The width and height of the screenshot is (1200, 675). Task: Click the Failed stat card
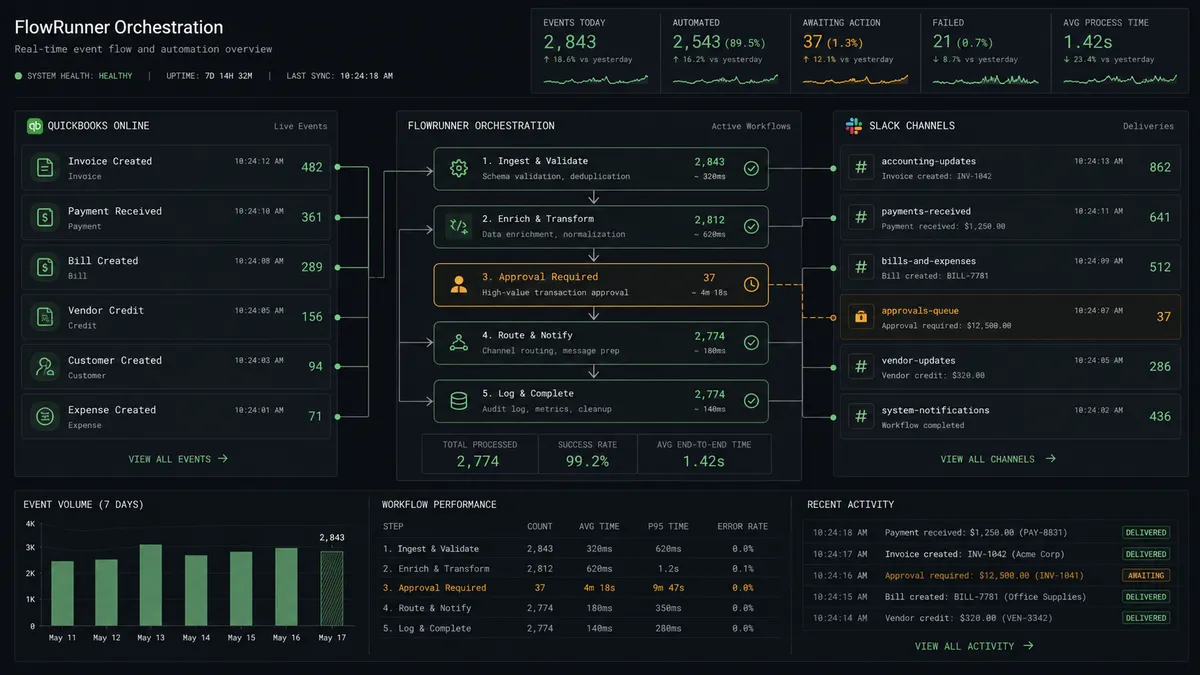(x=984, y=51)
